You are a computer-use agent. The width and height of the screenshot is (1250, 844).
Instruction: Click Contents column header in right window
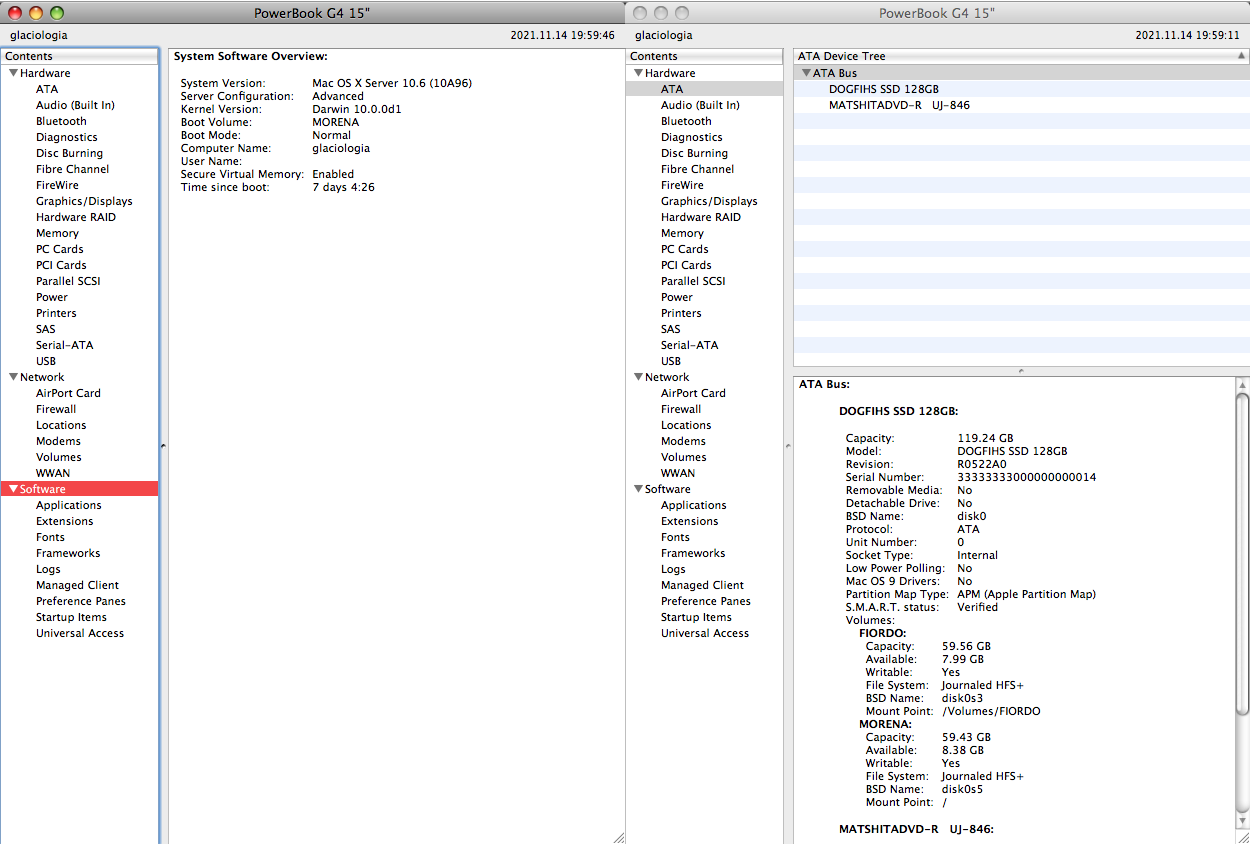point(704,56)
